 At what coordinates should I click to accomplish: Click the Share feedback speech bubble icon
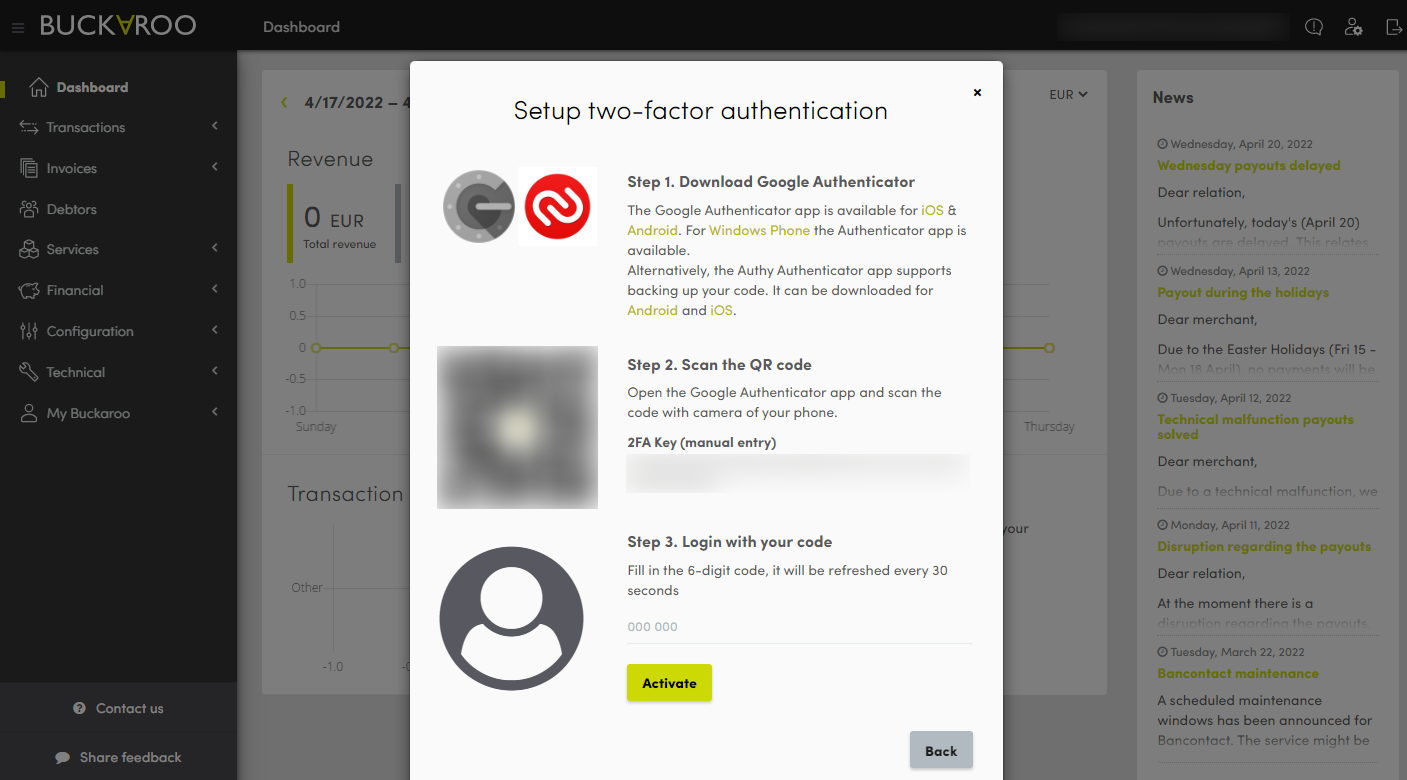pyautogui.click(x=63, y=757)
